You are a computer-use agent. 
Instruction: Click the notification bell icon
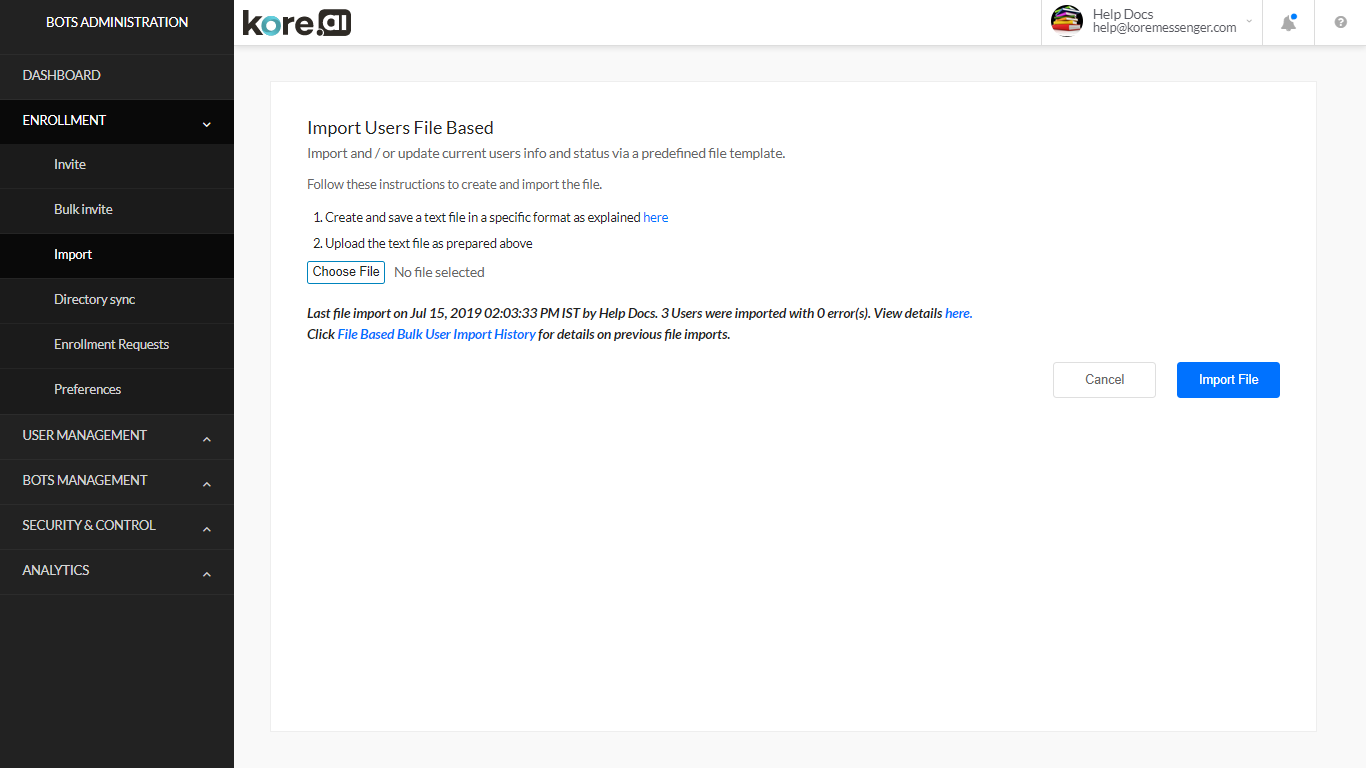[1288, 23]
